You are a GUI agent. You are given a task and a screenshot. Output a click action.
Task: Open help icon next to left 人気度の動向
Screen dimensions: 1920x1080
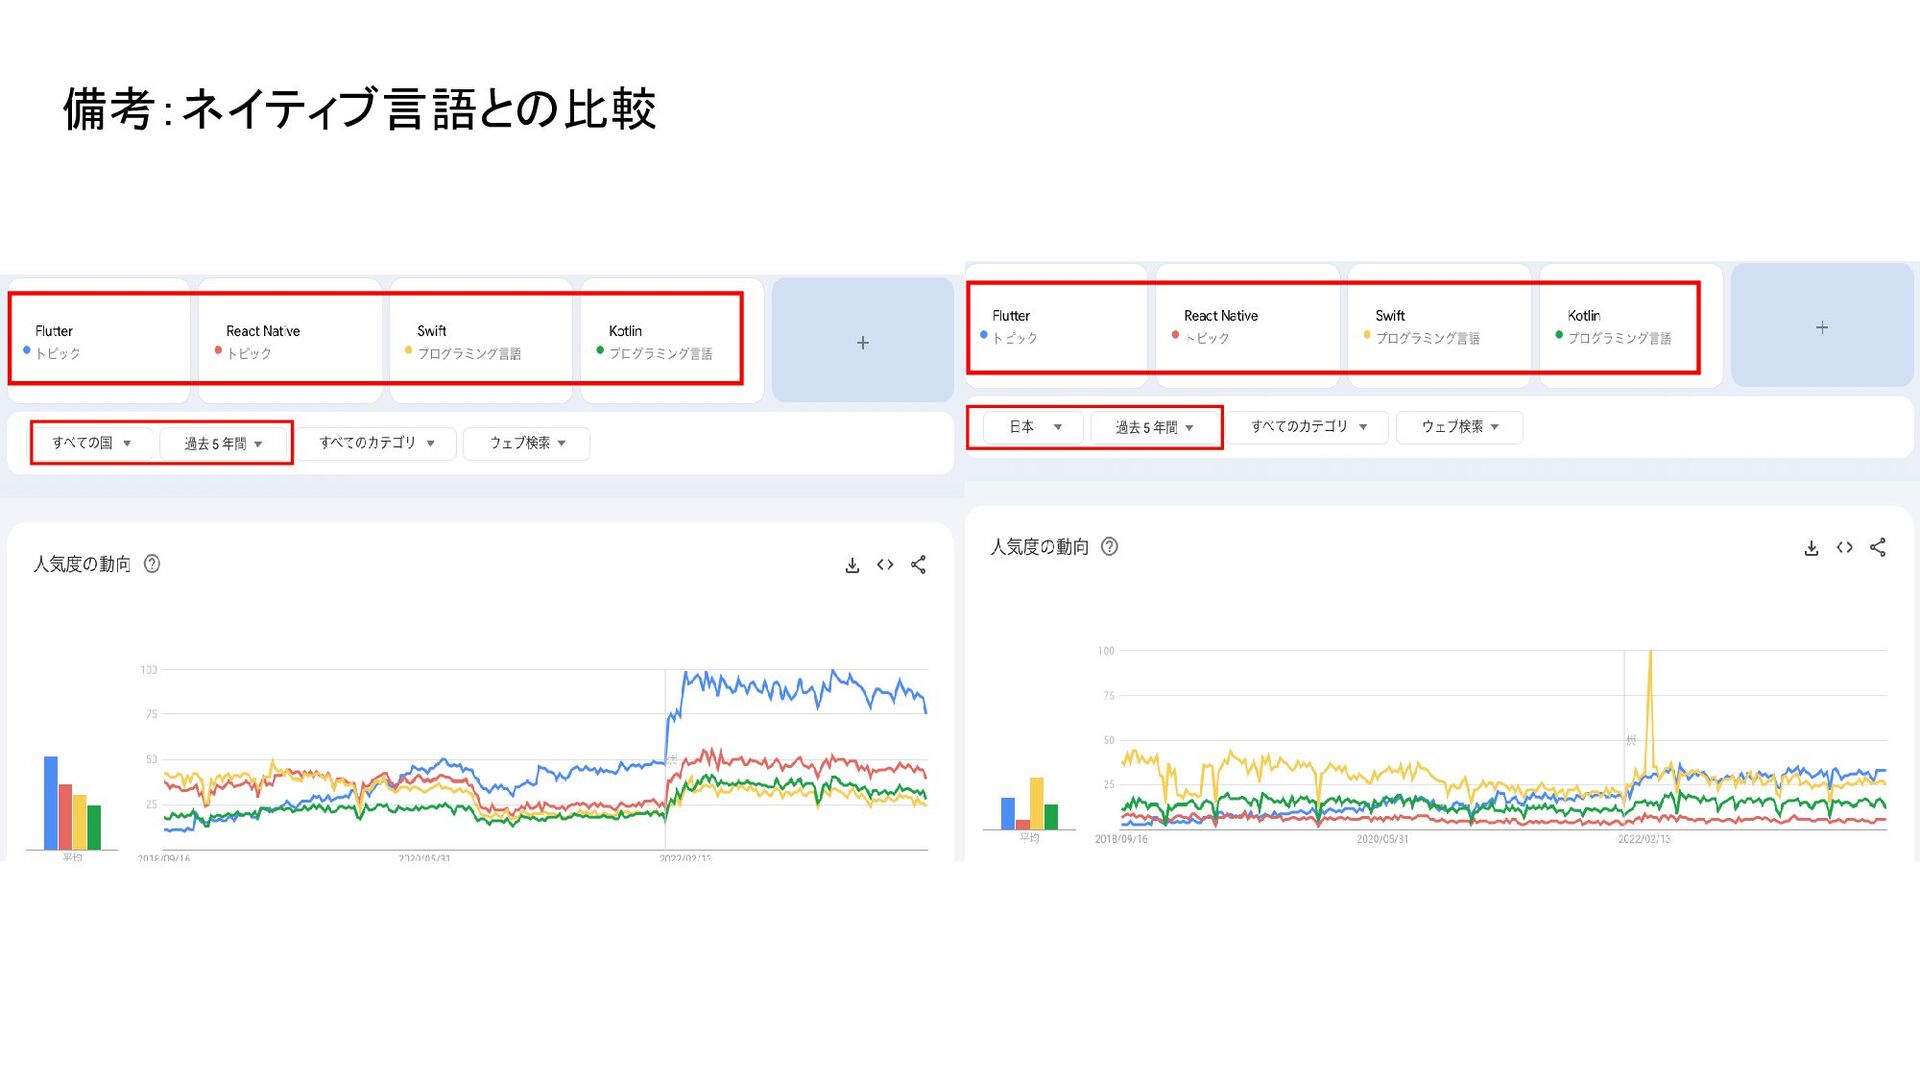click(x=152, y=564)
